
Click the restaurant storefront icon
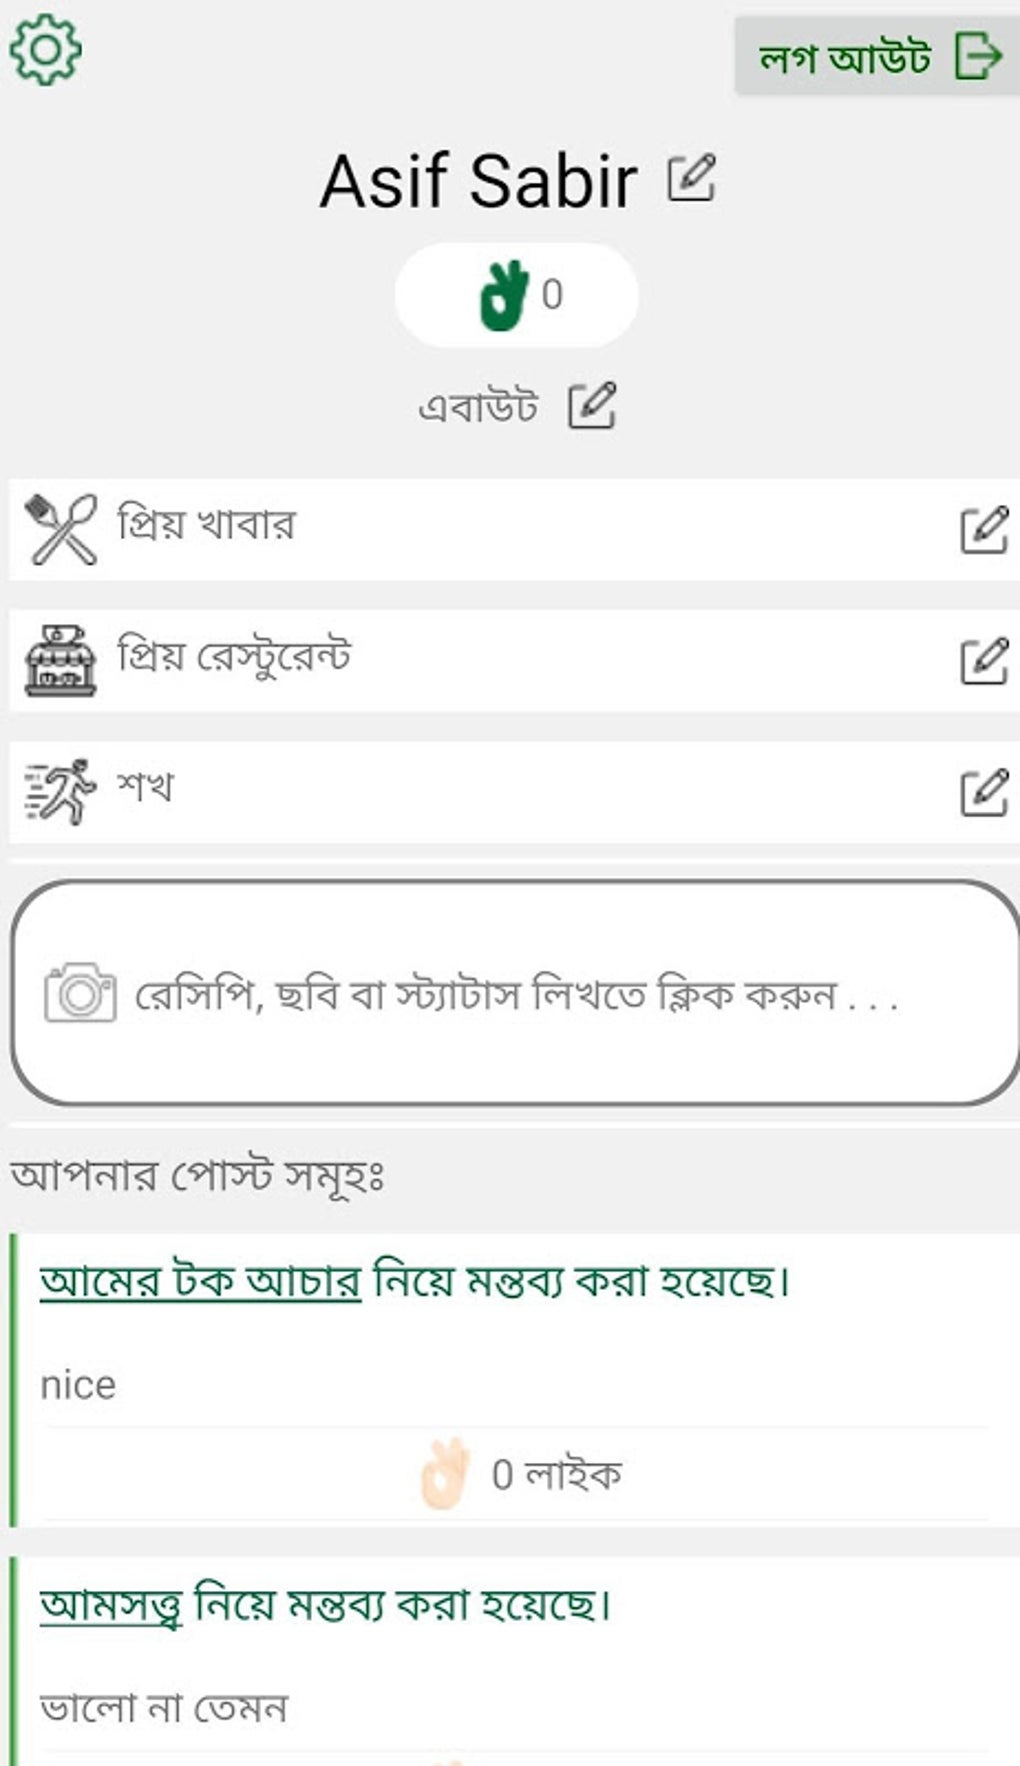61,660
